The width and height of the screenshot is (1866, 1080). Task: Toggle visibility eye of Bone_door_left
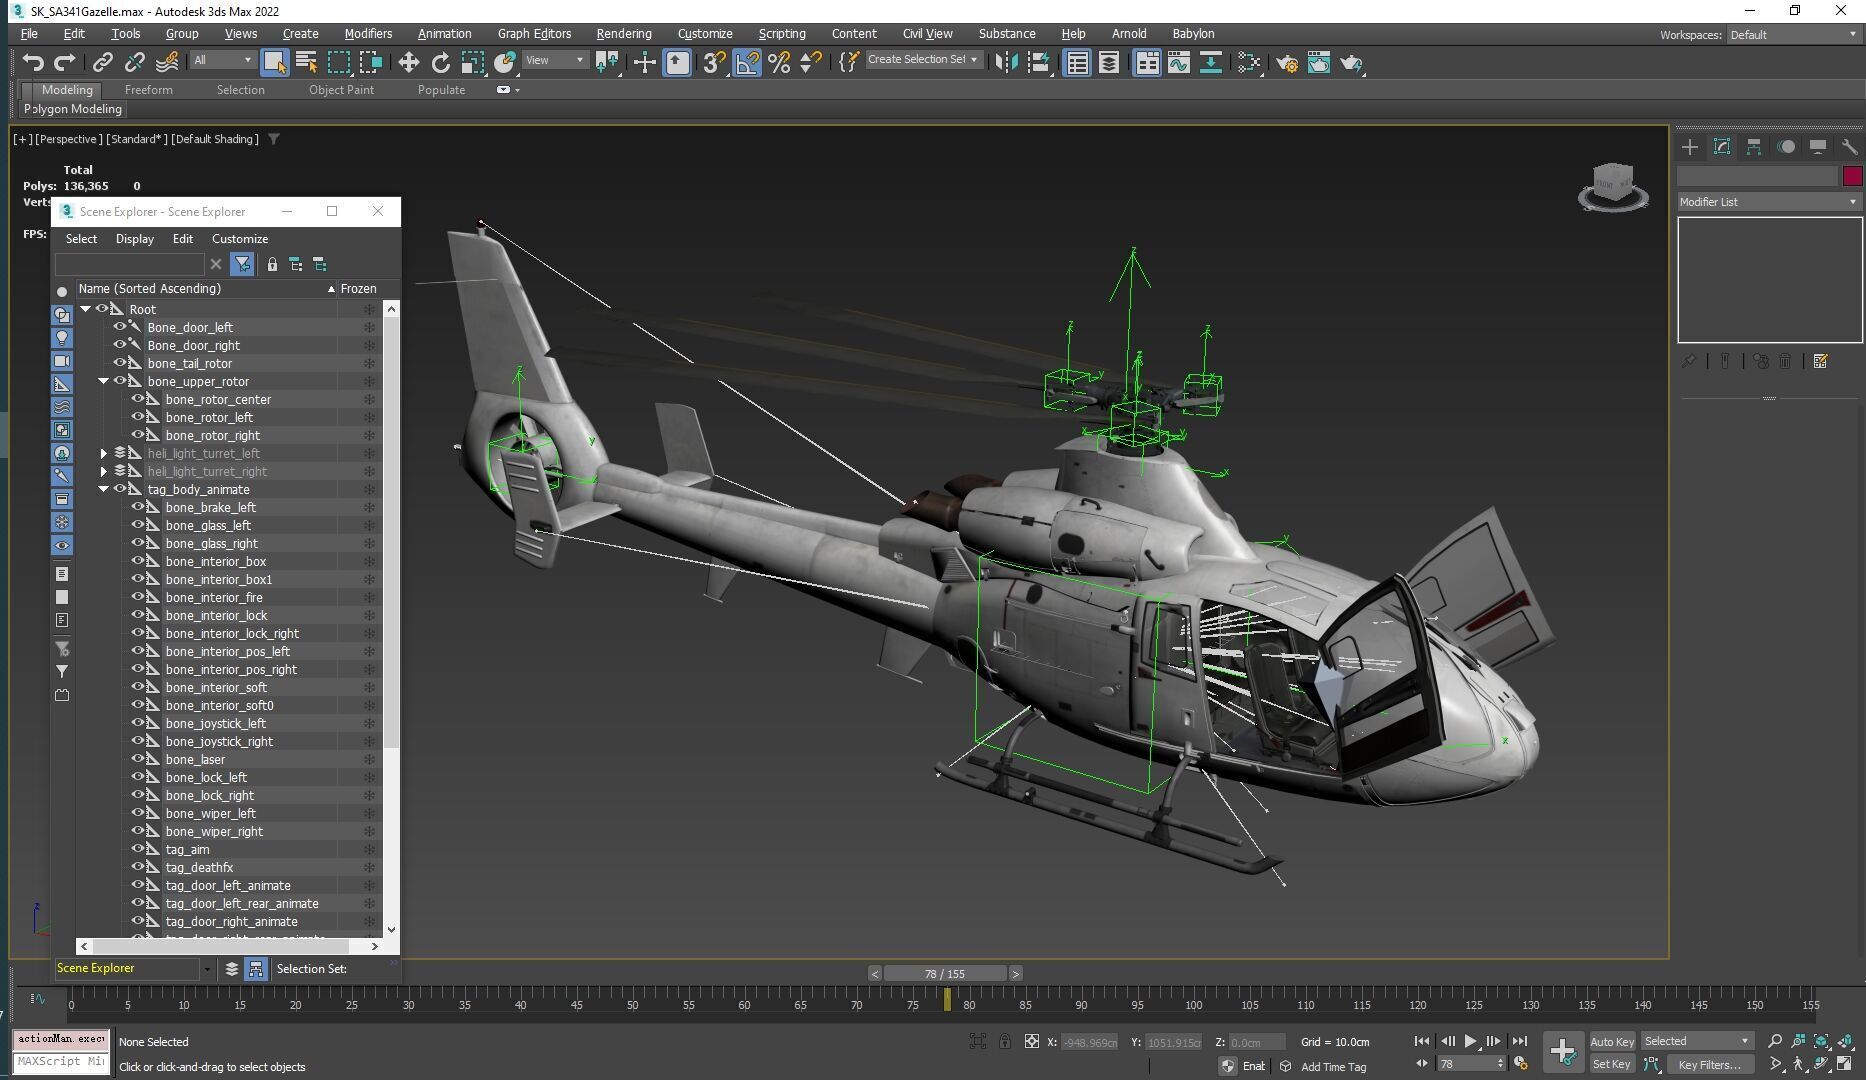pos(120,327)
